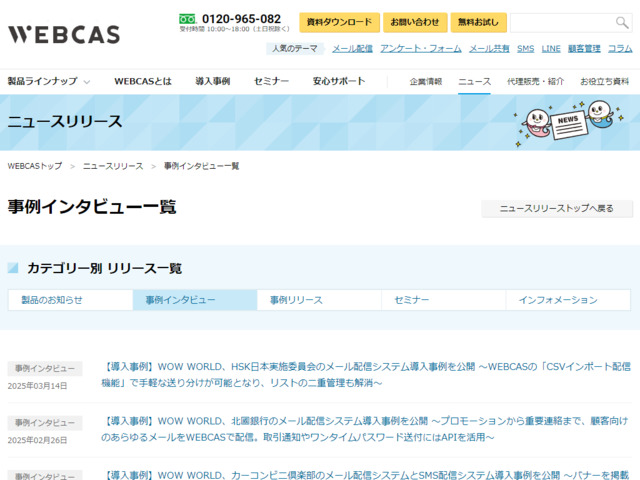The image size is (640, 480).
Task: Select セミナー category tab
Action: point(444,300)
